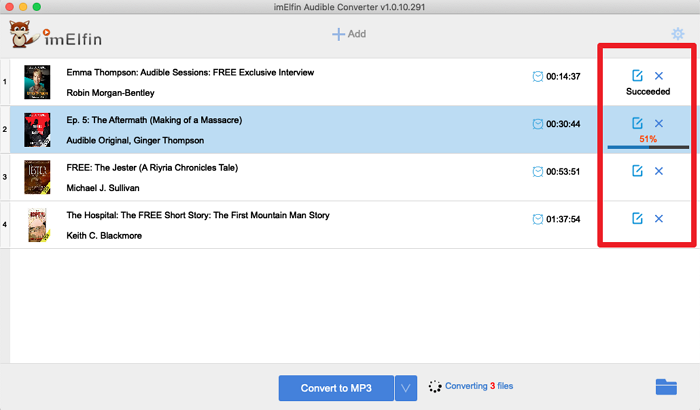
Task: Click the clock icon beside 00:14:37
Action: [x=538, y=76]
